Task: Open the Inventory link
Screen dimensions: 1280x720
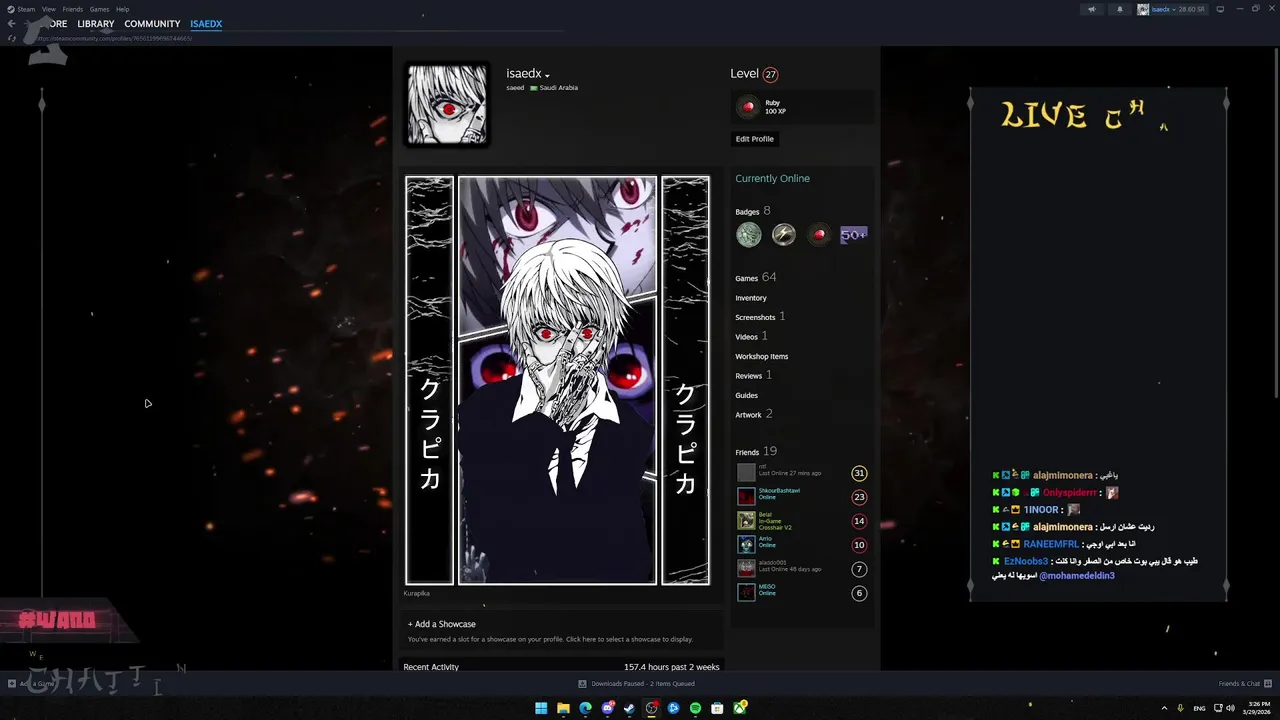Action: (751, 298)
